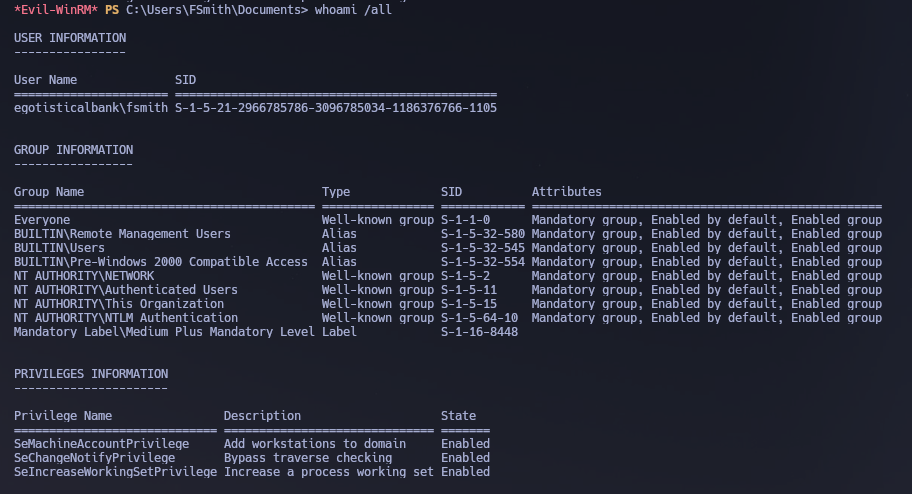
Task: Click 'Enabled' state for SeMachineAccountPrivilege
Action: pos(465,443)
